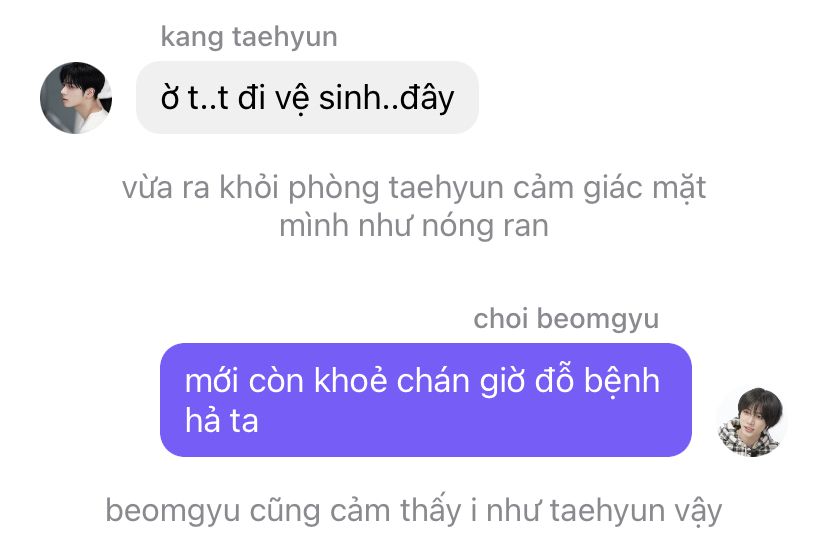Select the purple "mới còn khoẻ chán" message bubble

[426, 400]
